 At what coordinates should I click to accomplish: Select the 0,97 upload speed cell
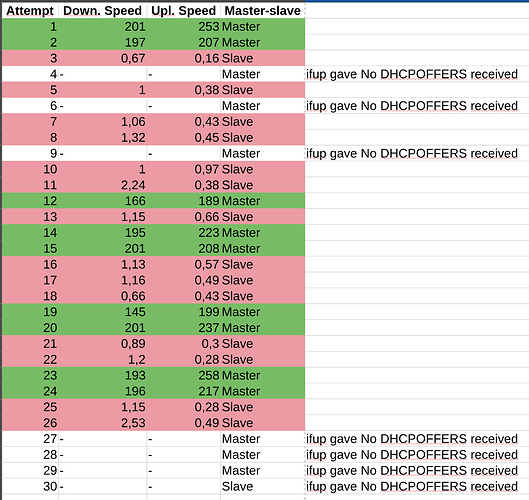[184, 169]
